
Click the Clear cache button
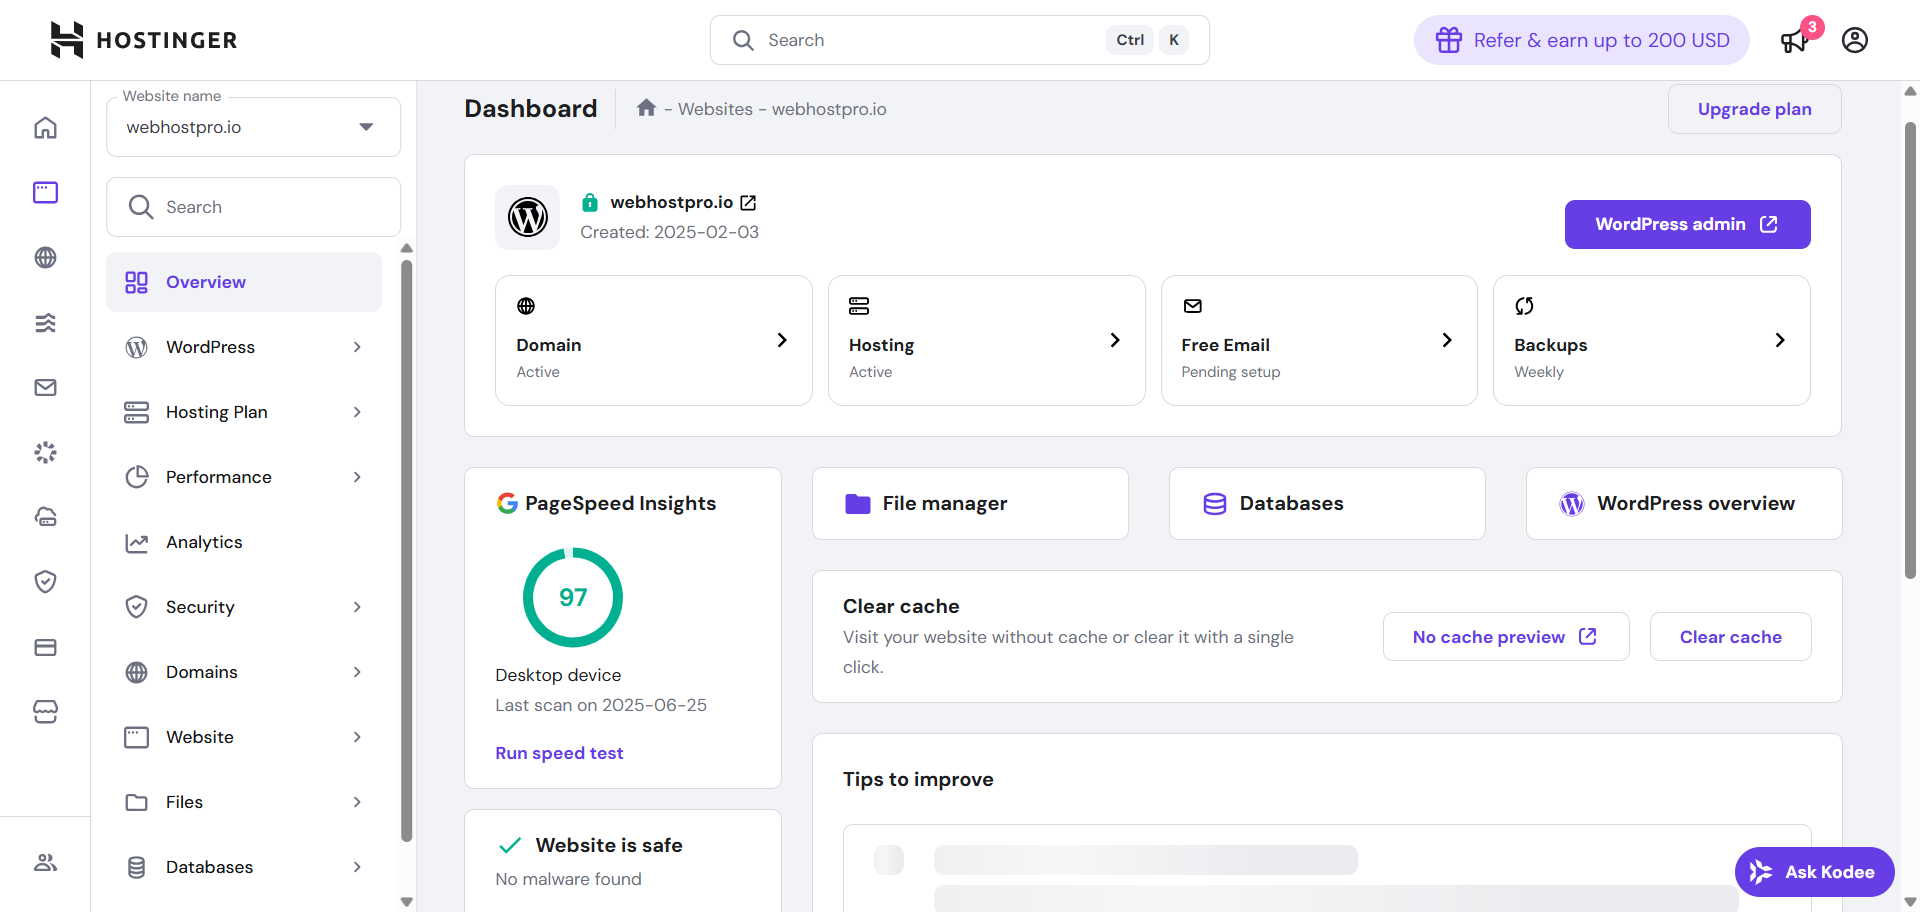pyautogui.click(x=1730, y=637)
